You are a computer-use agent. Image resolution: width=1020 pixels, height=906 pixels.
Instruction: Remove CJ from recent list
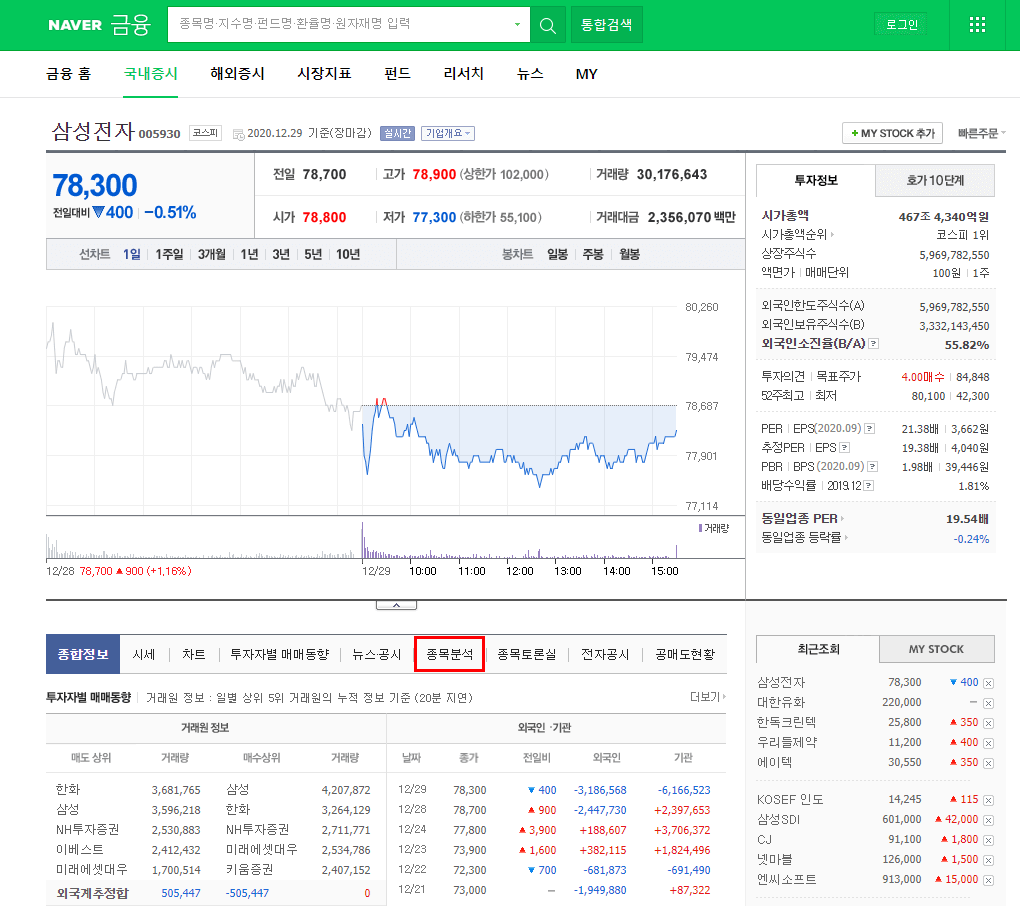988,840
